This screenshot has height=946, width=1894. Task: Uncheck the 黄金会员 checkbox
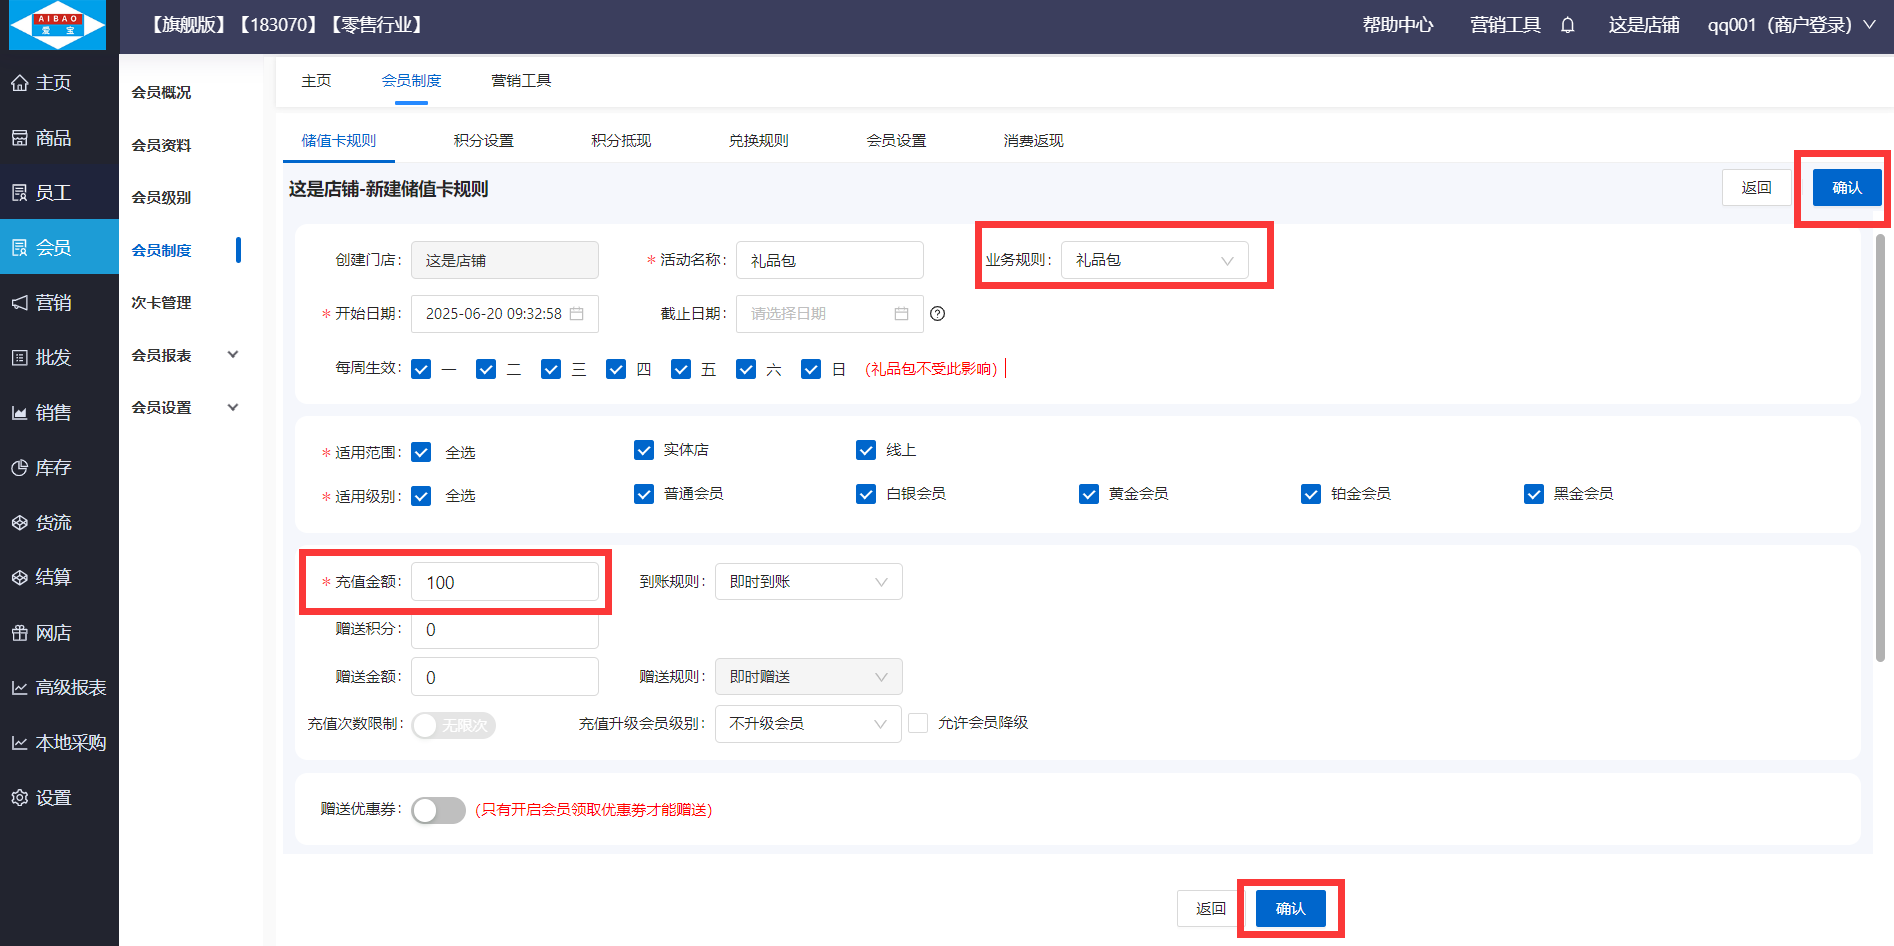tap(1089, 494)
